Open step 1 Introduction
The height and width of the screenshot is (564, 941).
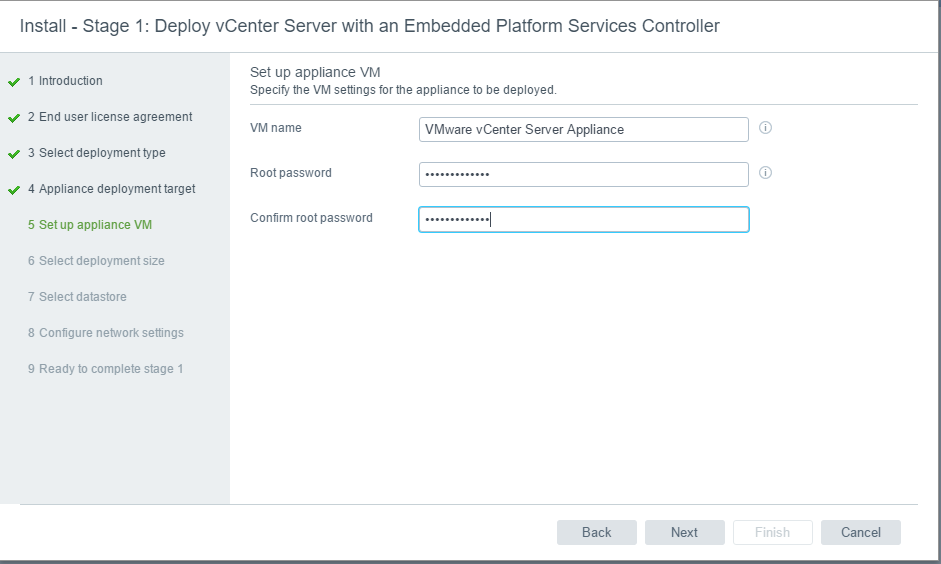(x=65, y=81)
